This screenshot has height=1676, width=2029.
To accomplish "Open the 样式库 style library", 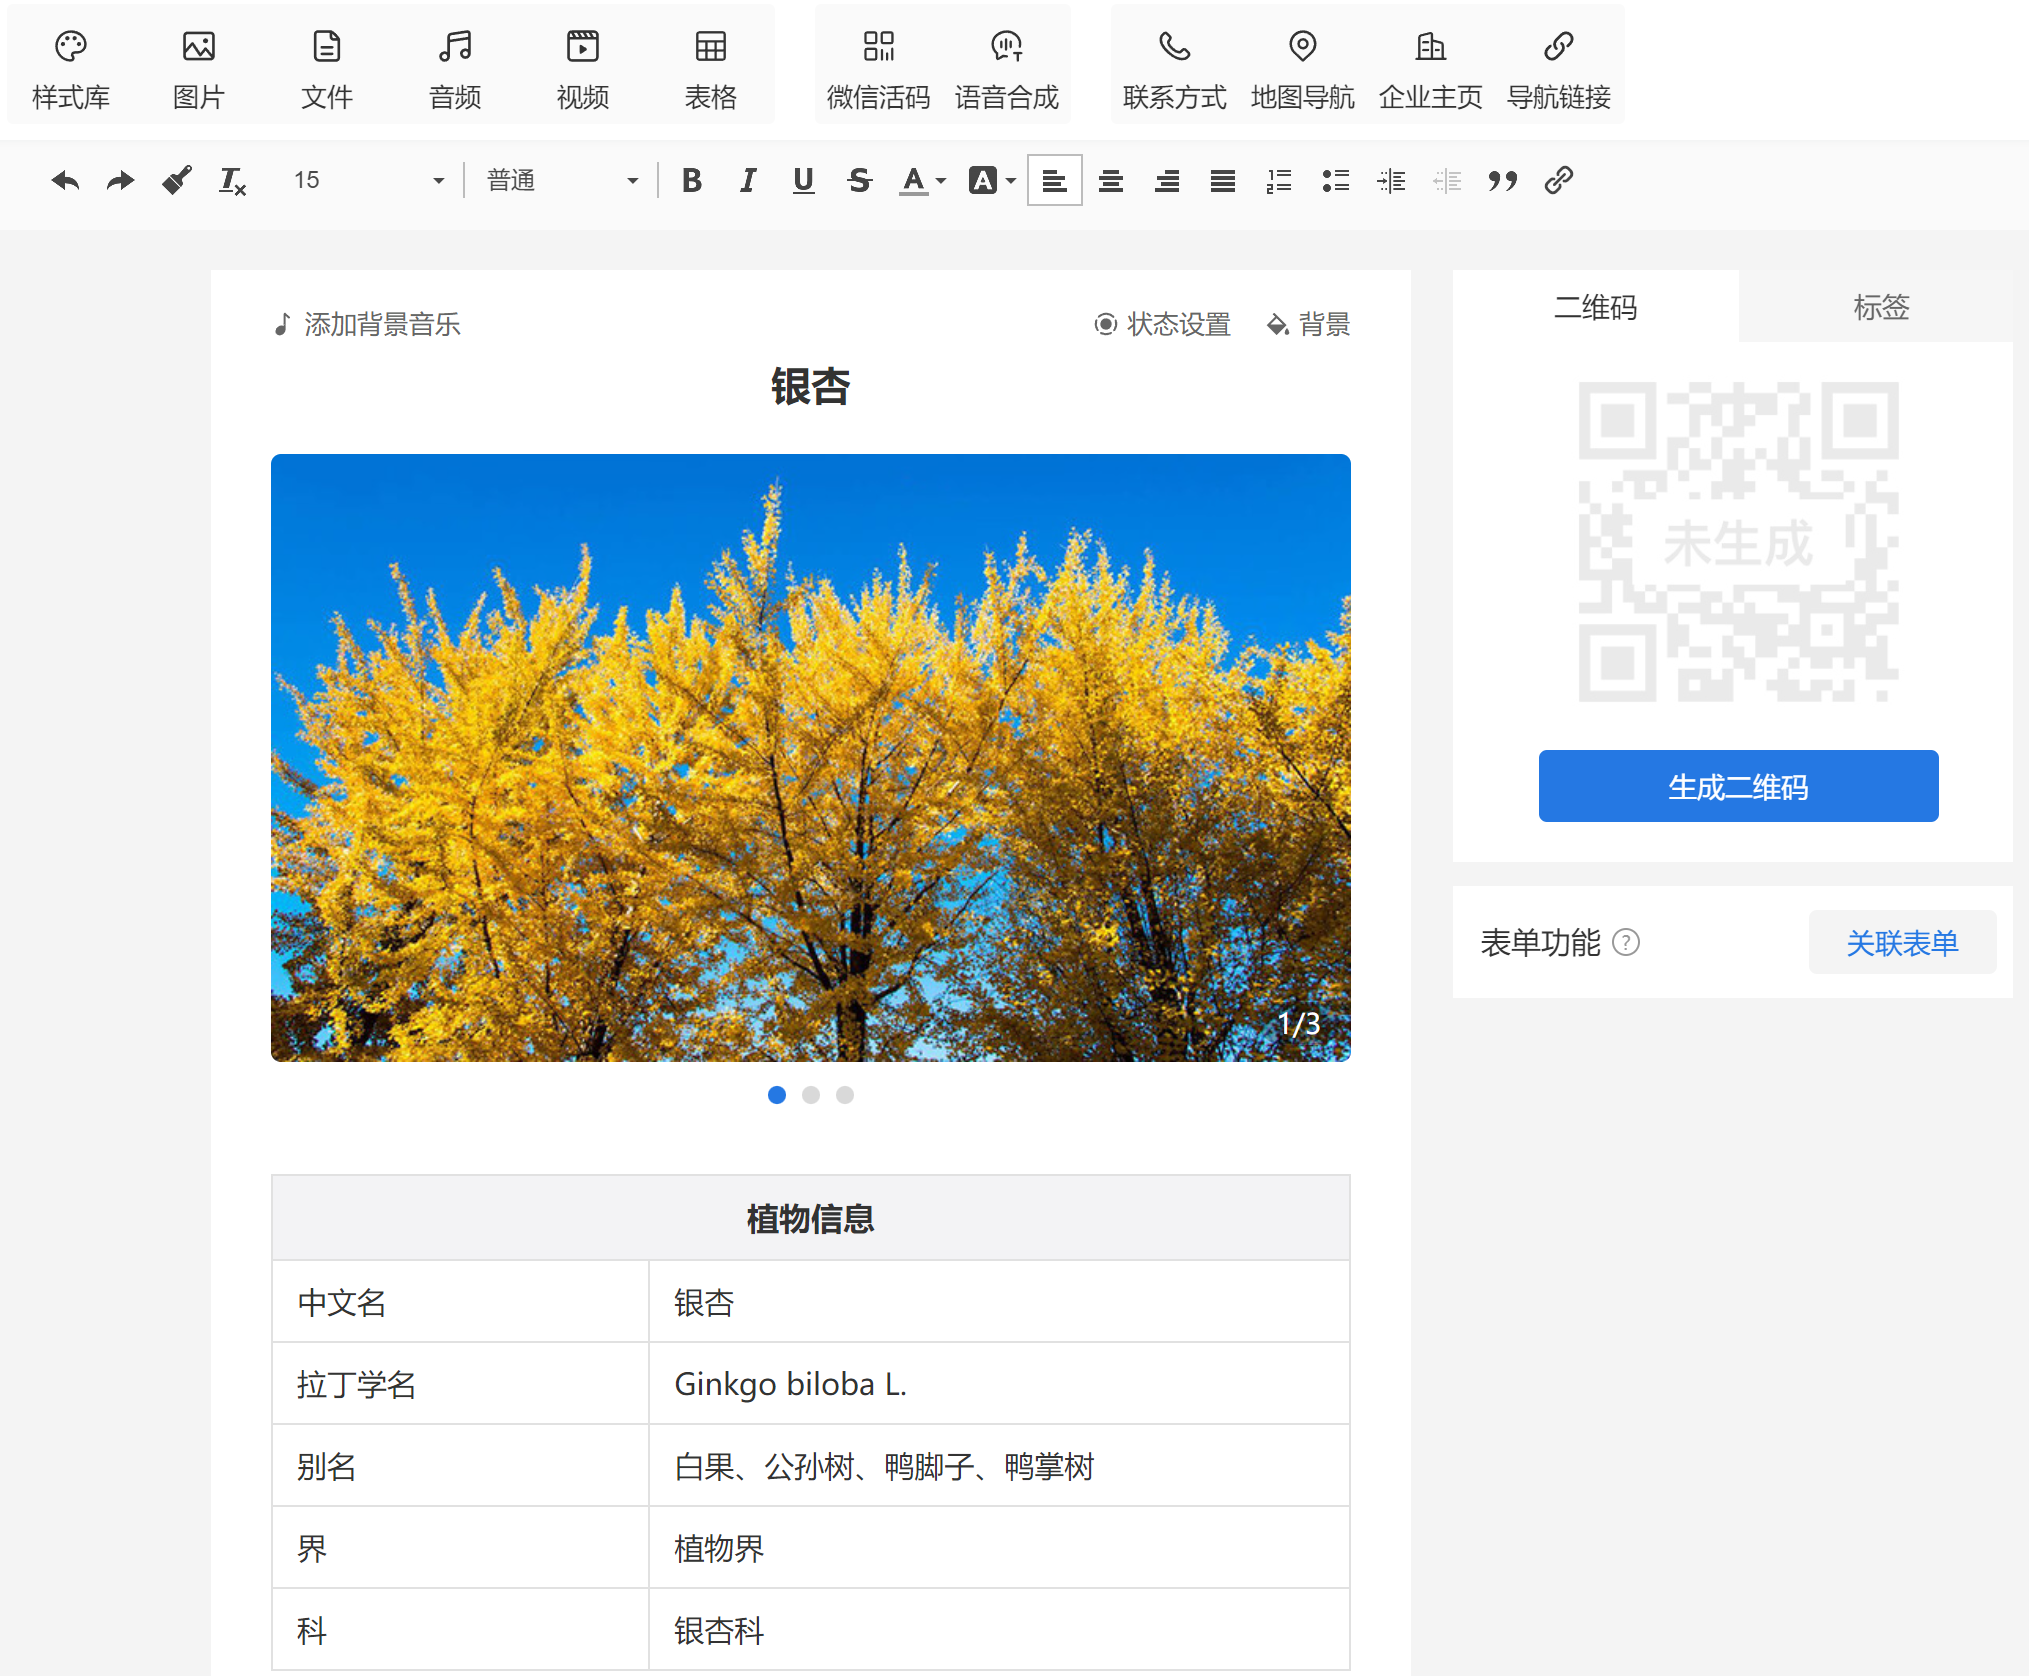I will [70, 68].
